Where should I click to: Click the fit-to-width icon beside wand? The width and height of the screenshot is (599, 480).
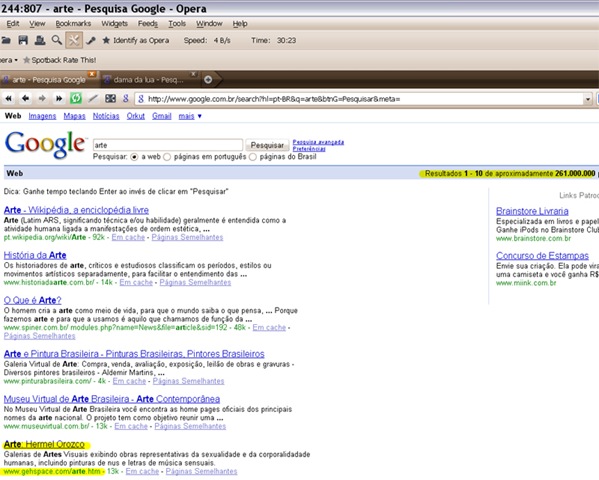pyautogui.click(x=110, y=99)
